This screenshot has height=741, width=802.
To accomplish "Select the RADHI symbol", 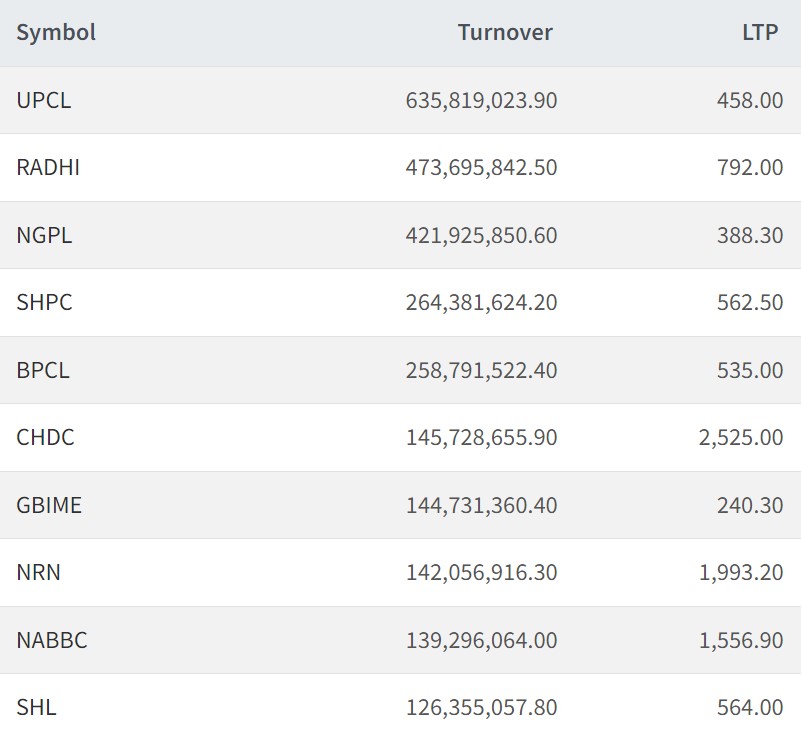I will (48, 167).
